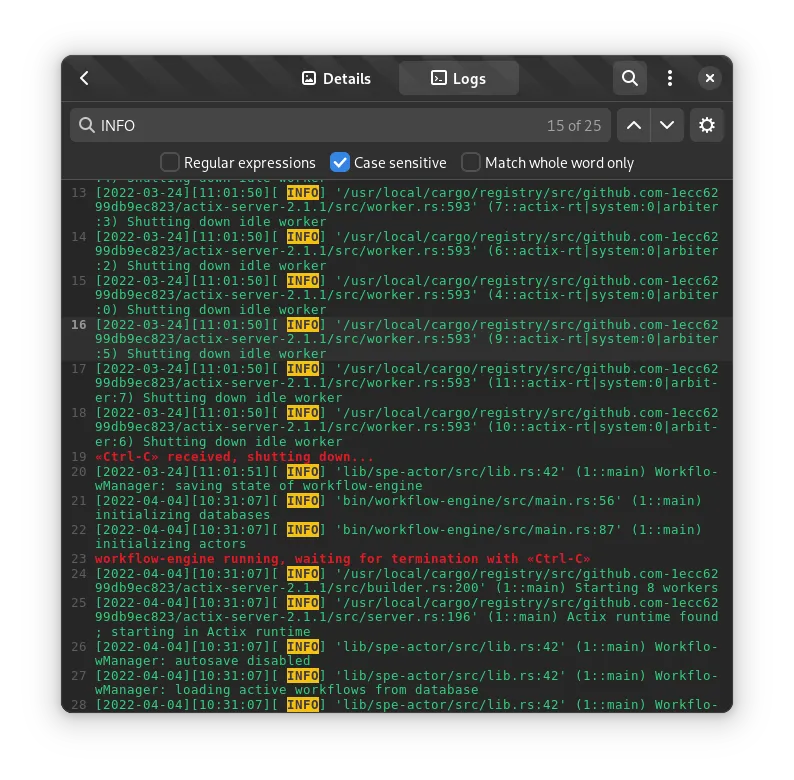Click the search field containing INFO
Image resolution: width=794 pixels, height=780 pixels.
320,126
